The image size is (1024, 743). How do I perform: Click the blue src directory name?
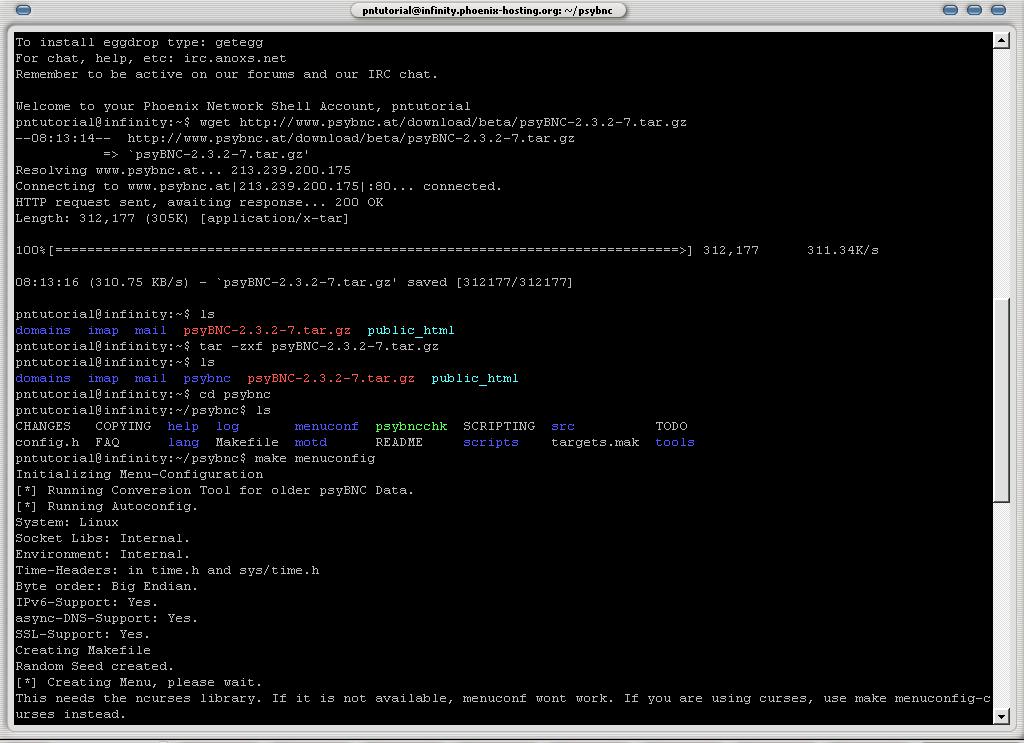click(563, 426)
